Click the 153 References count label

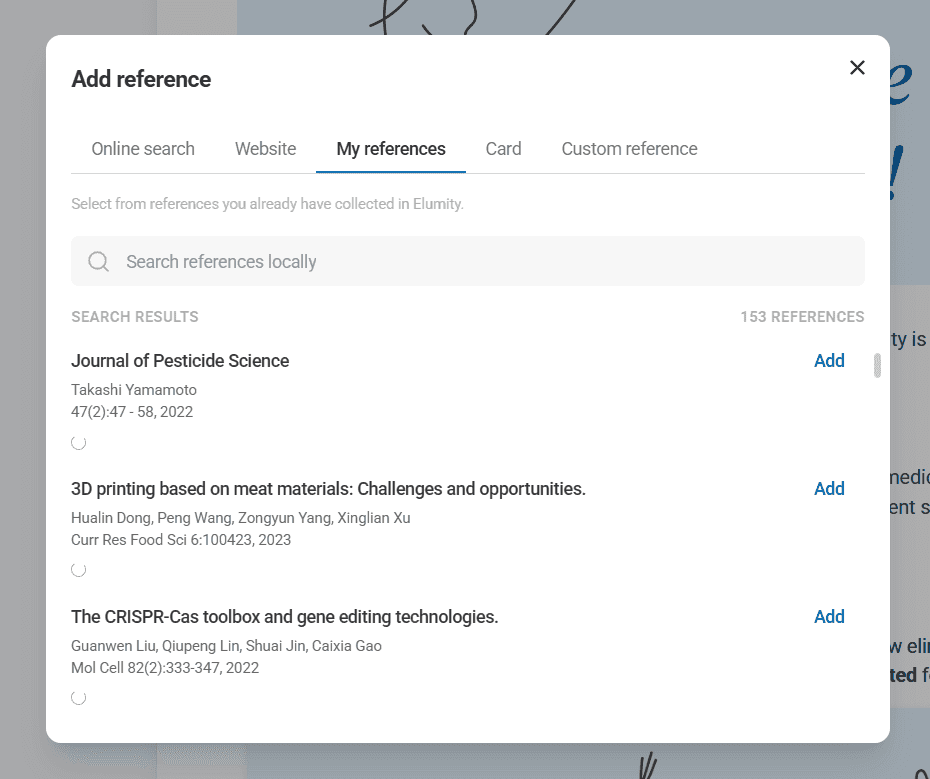click(x=802, y=317)
